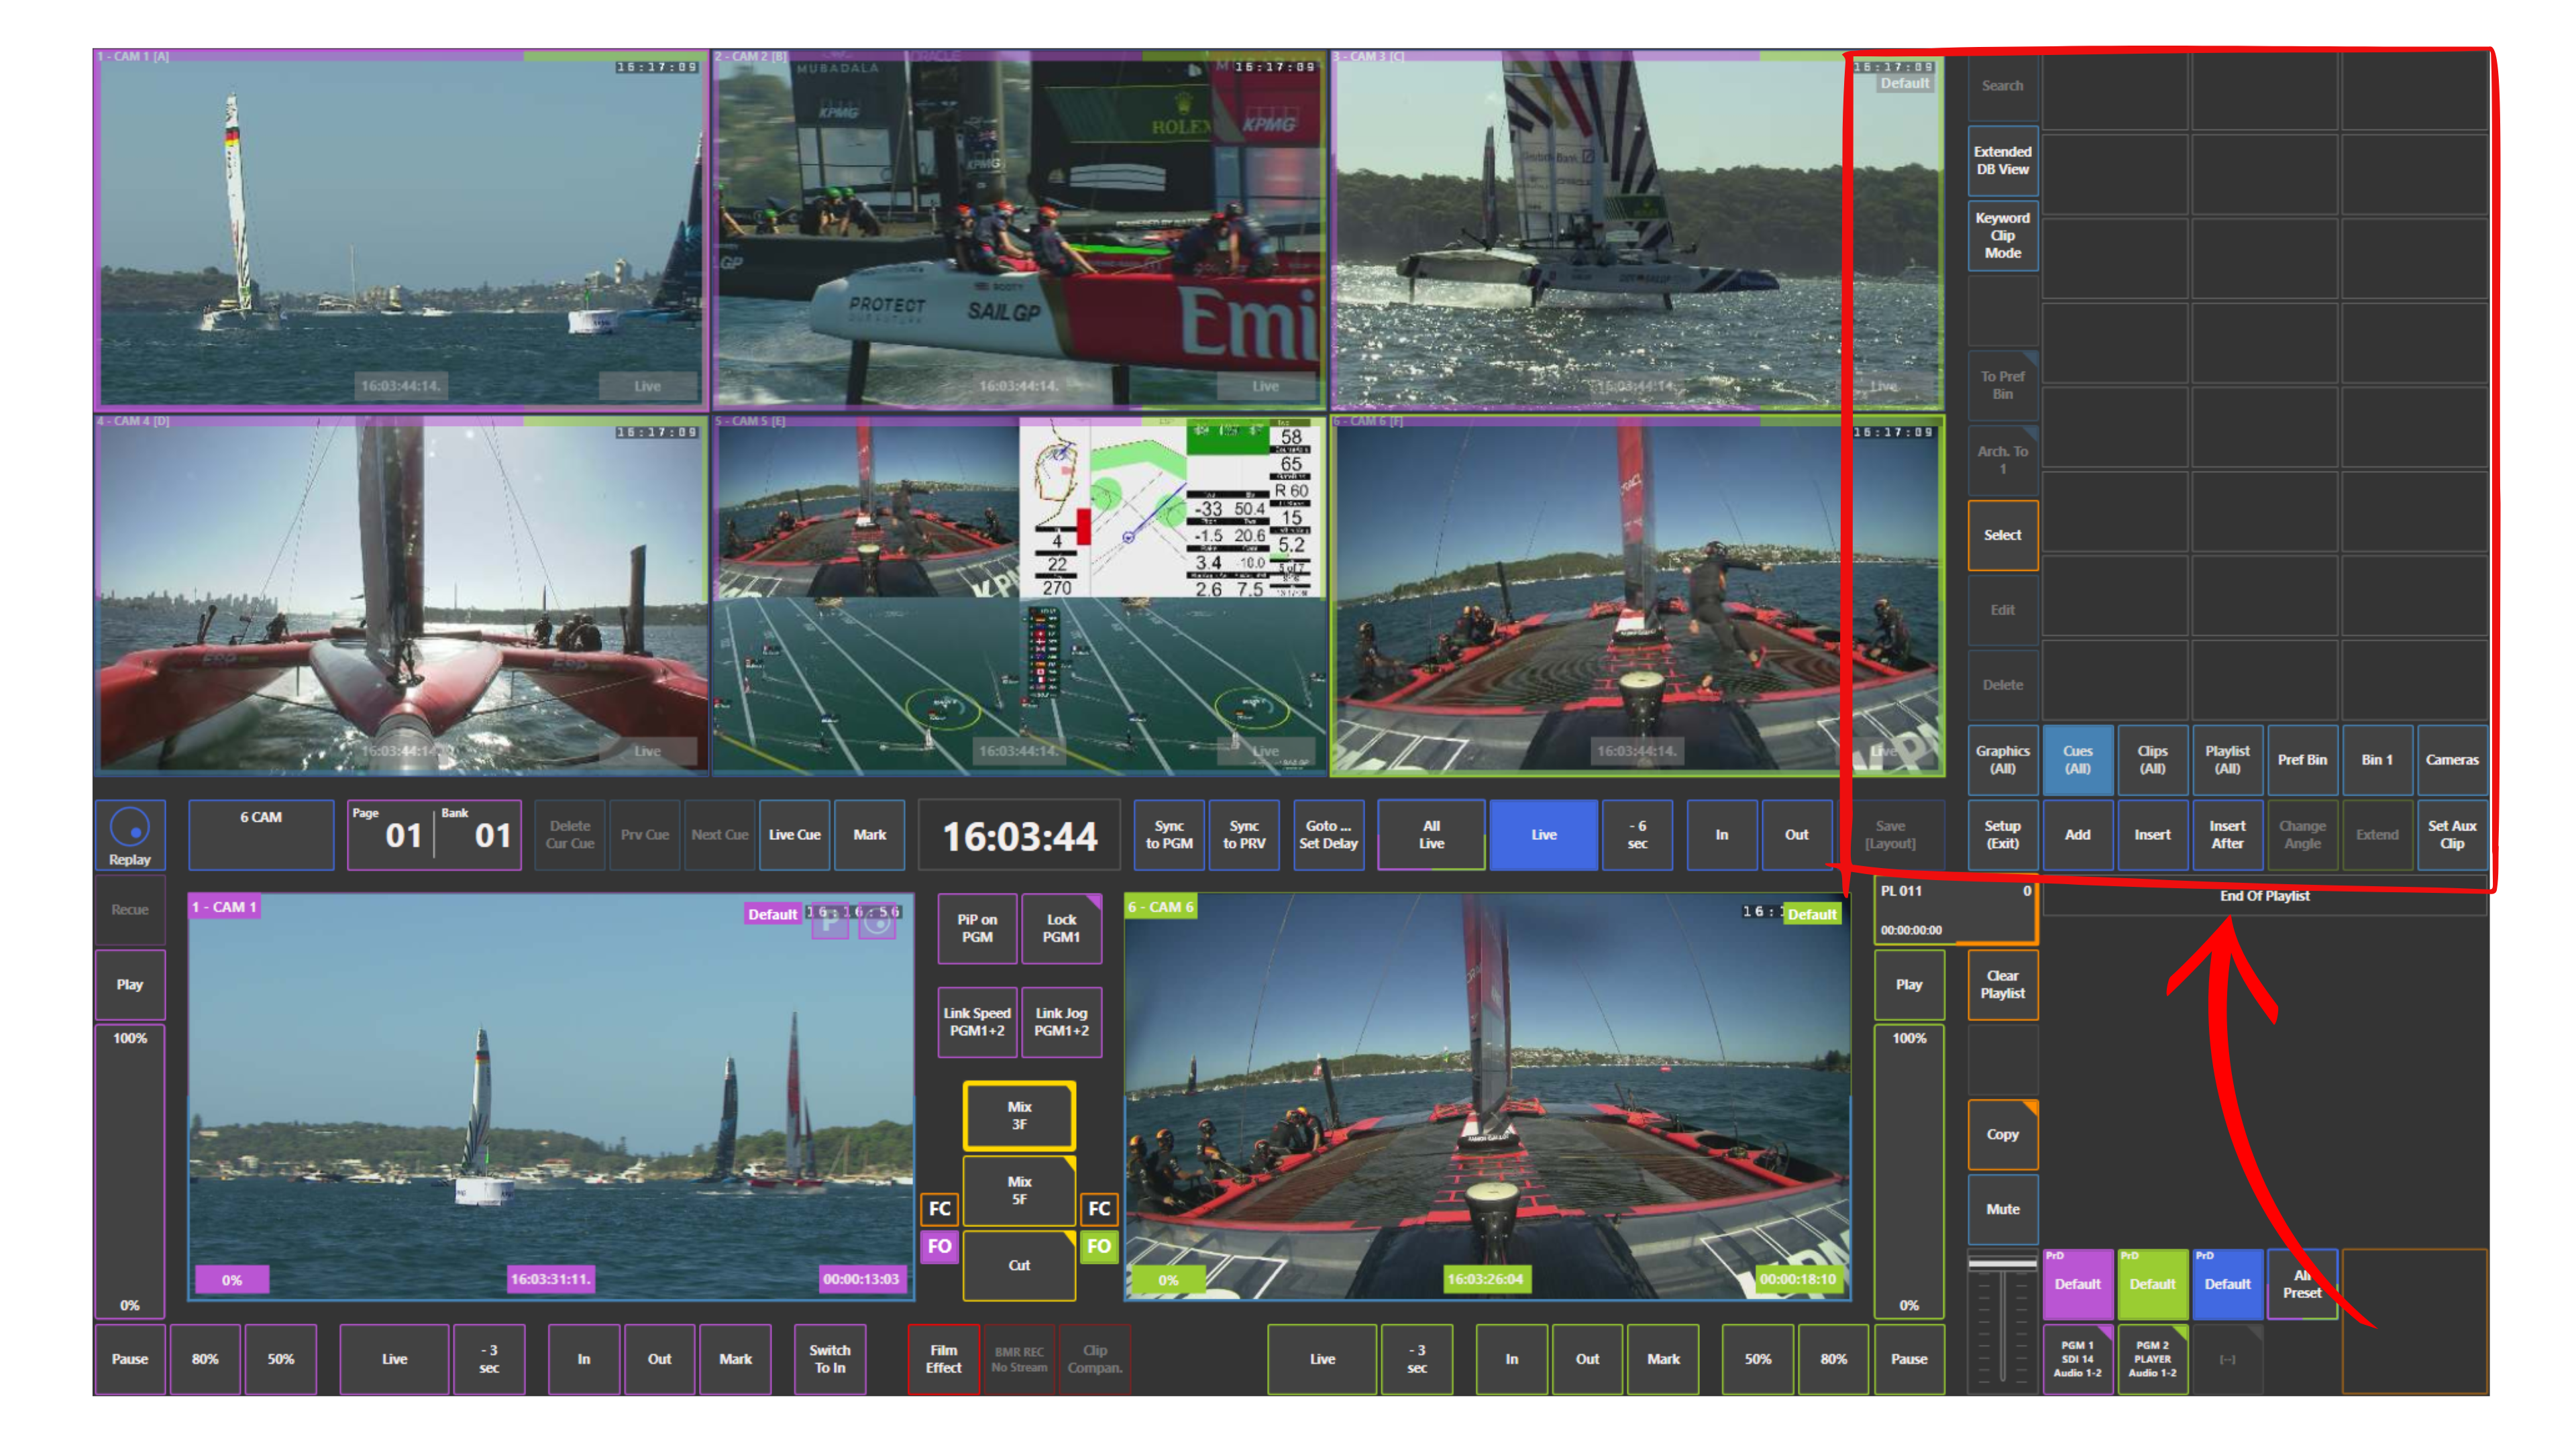This screenshot has height=1449, width=2576.
Task: Switch to the Playlist (All) tab
Action: 2227,760
